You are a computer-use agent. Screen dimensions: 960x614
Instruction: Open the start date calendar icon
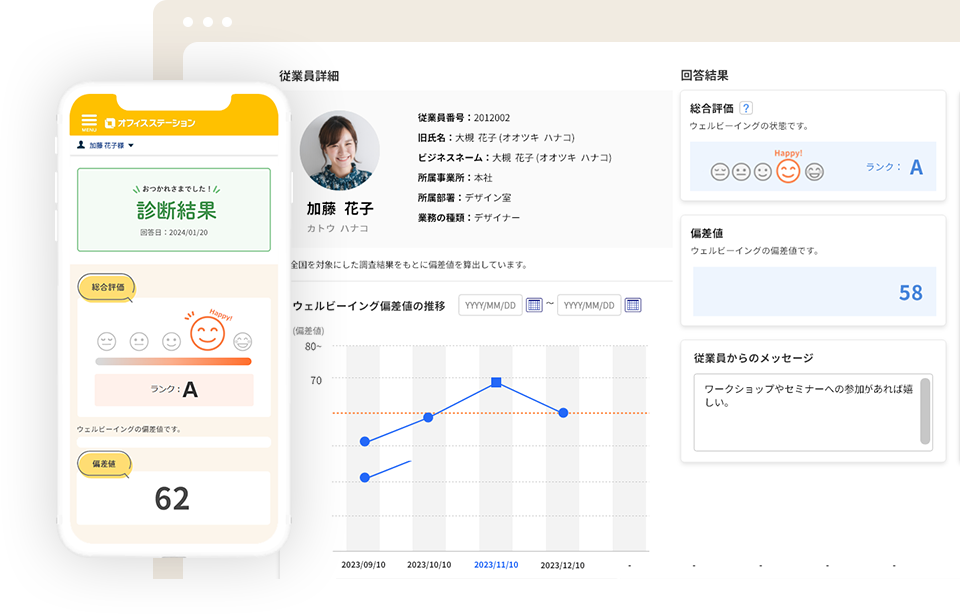tap(534, 305)
